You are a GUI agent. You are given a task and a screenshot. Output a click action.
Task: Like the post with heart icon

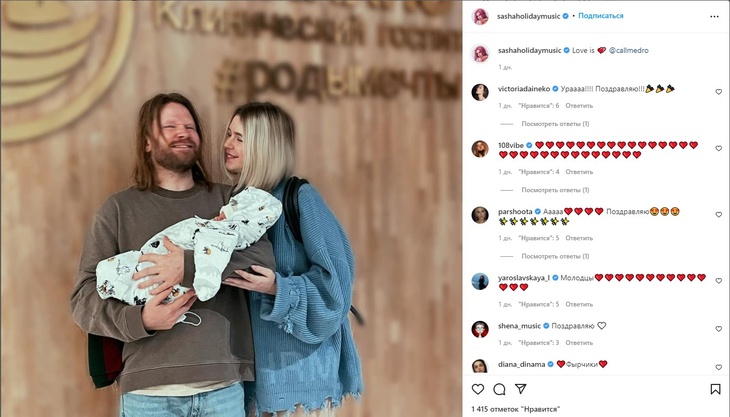click(x=478, y=389)
